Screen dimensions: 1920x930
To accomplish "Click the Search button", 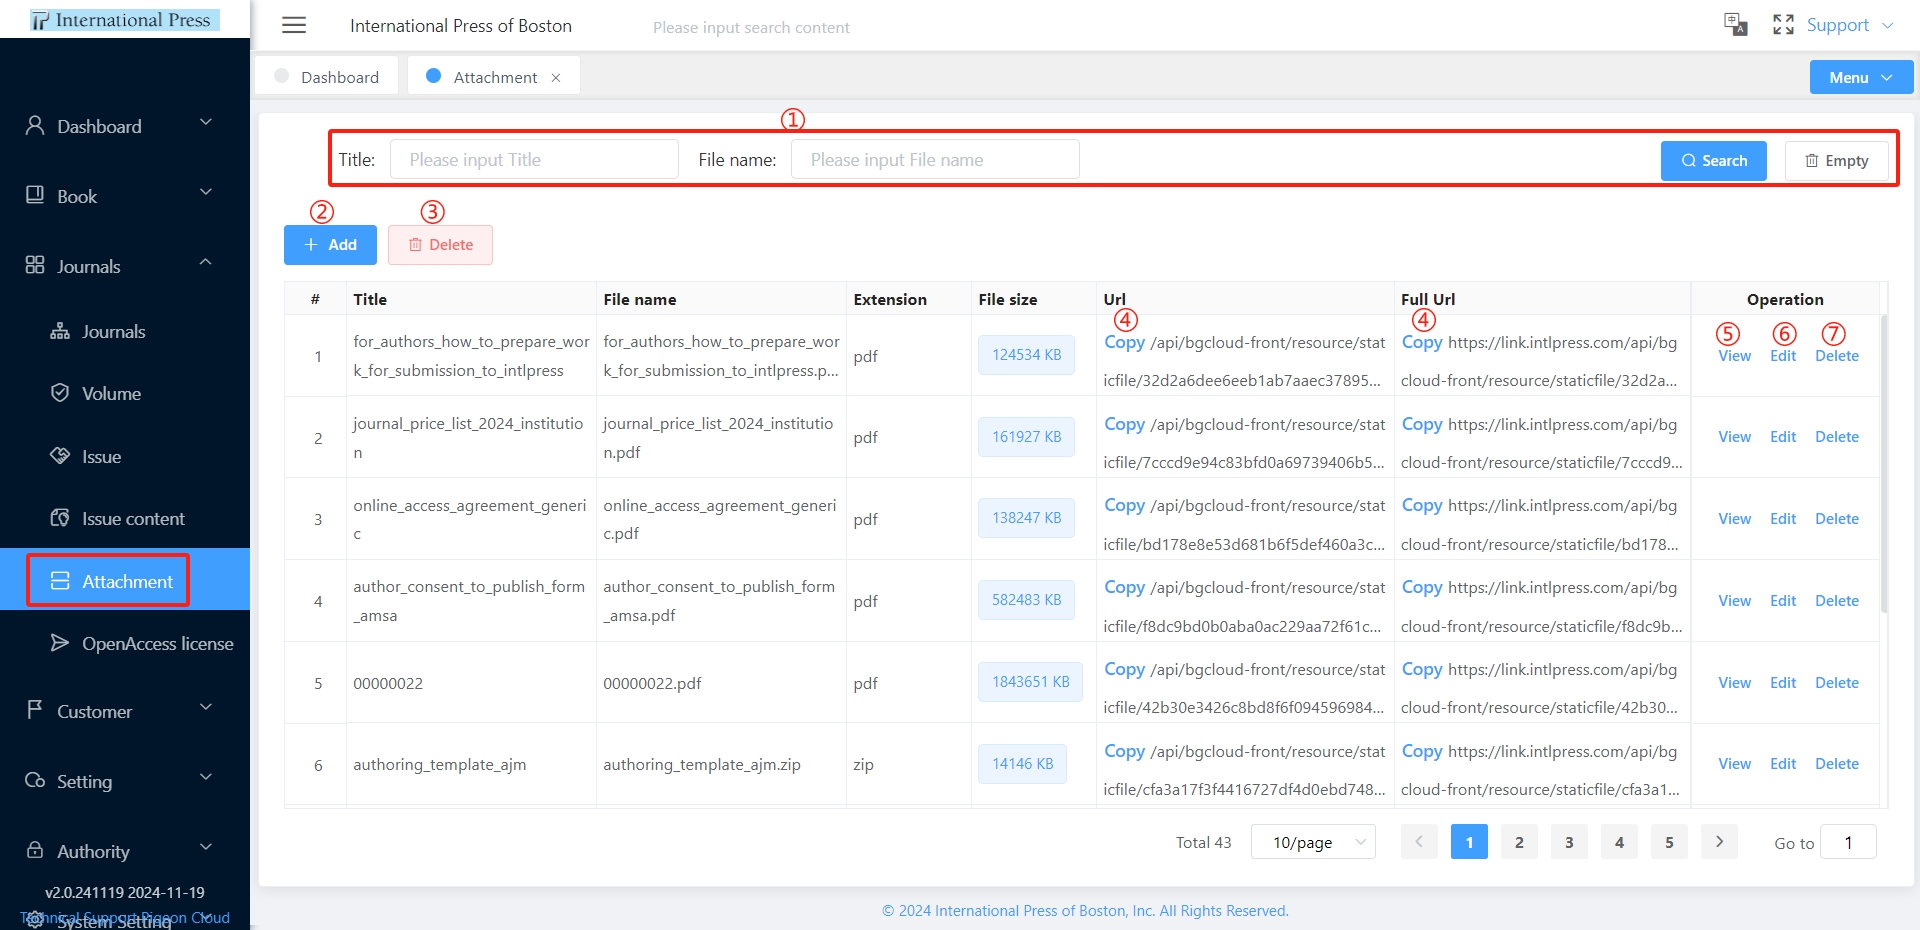I will click(1713, 160).
